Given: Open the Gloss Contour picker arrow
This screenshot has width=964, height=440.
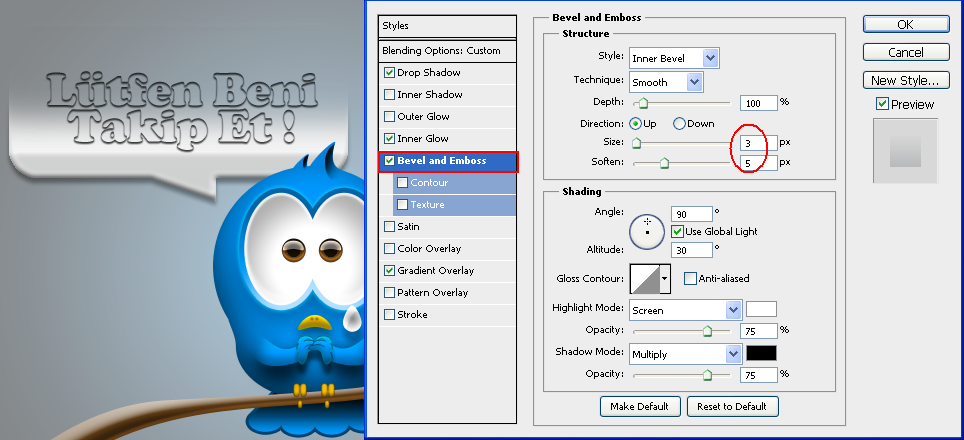Looking at the screenshot, I should coord(665,278).
